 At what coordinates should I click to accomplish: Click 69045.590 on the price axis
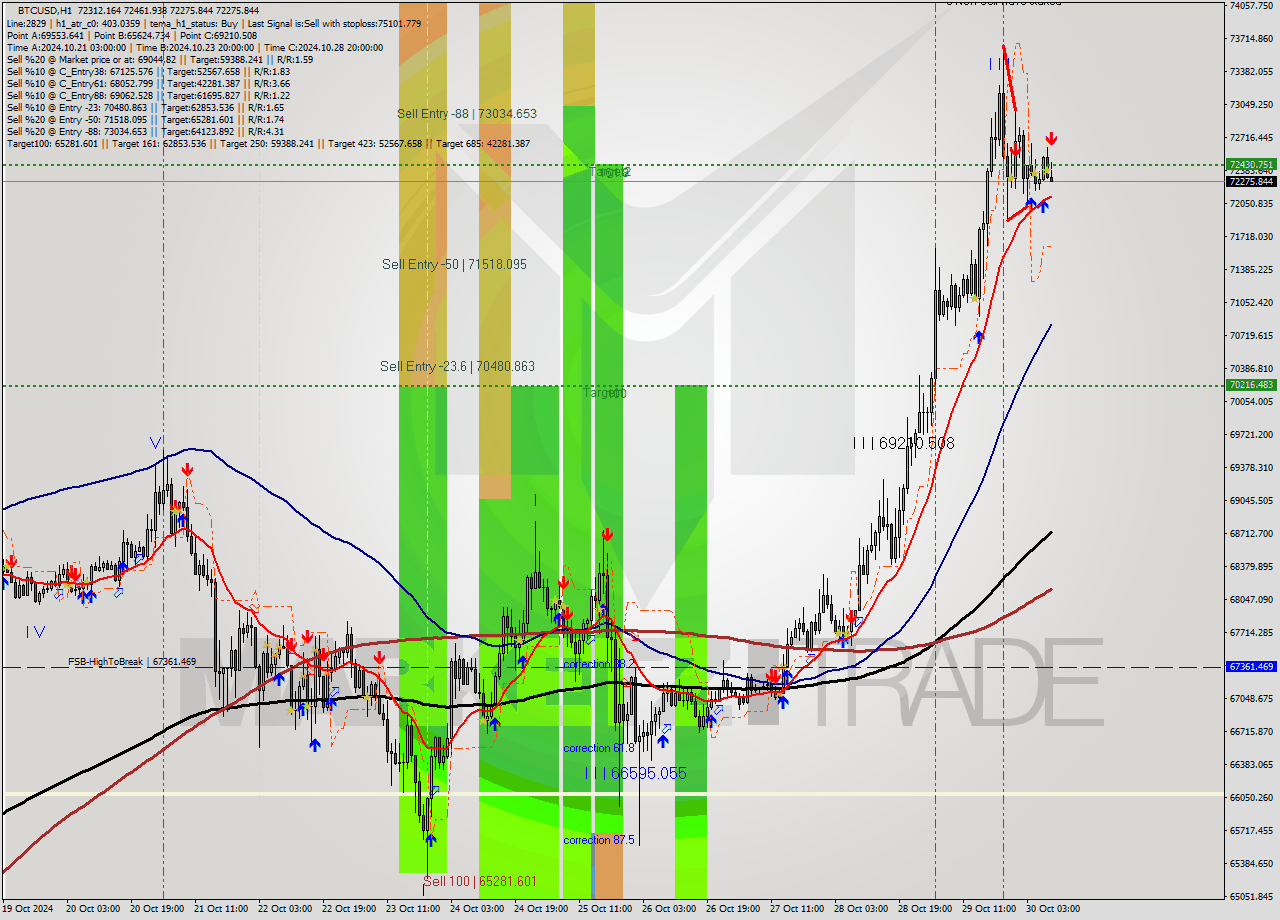pyautogui.click(x=1251, y=500)
